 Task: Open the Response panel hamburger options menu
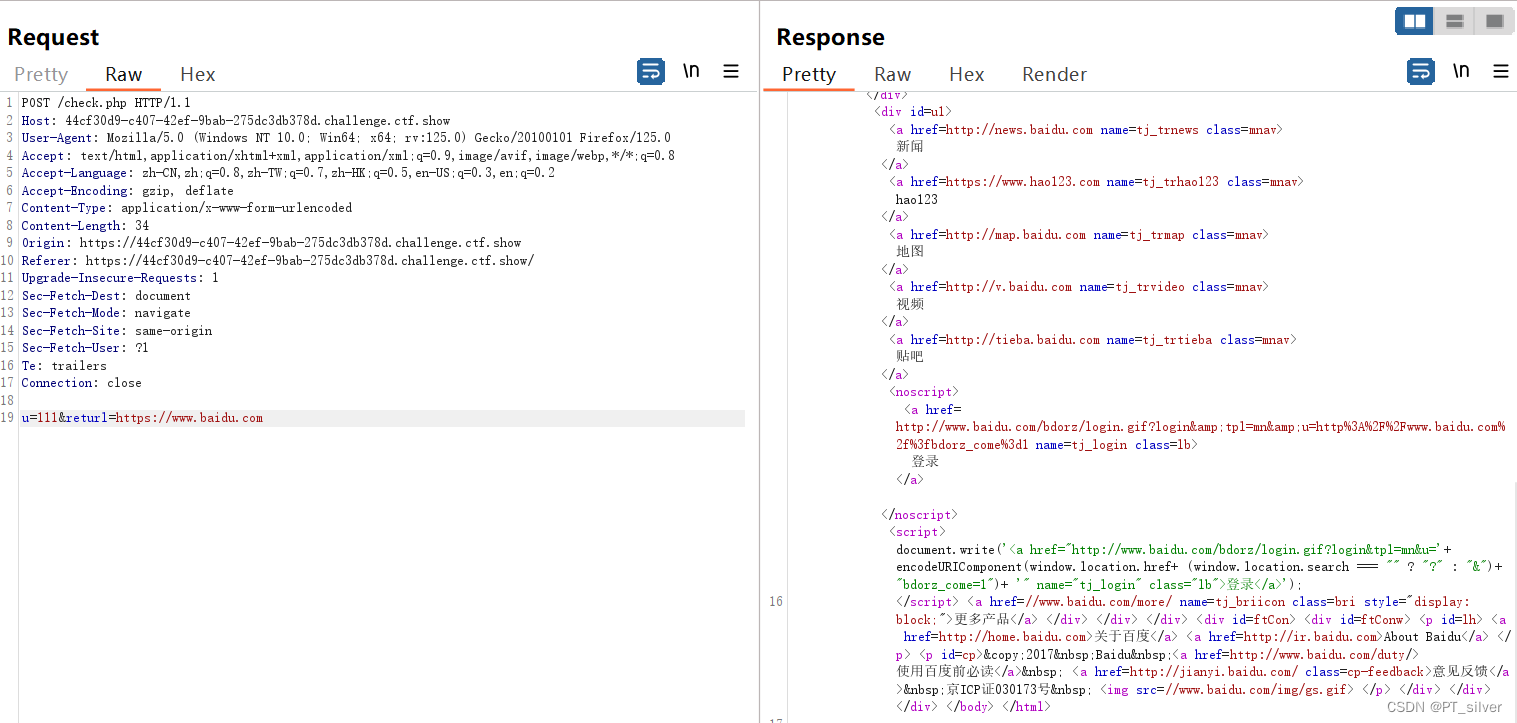pos(1501,71)
